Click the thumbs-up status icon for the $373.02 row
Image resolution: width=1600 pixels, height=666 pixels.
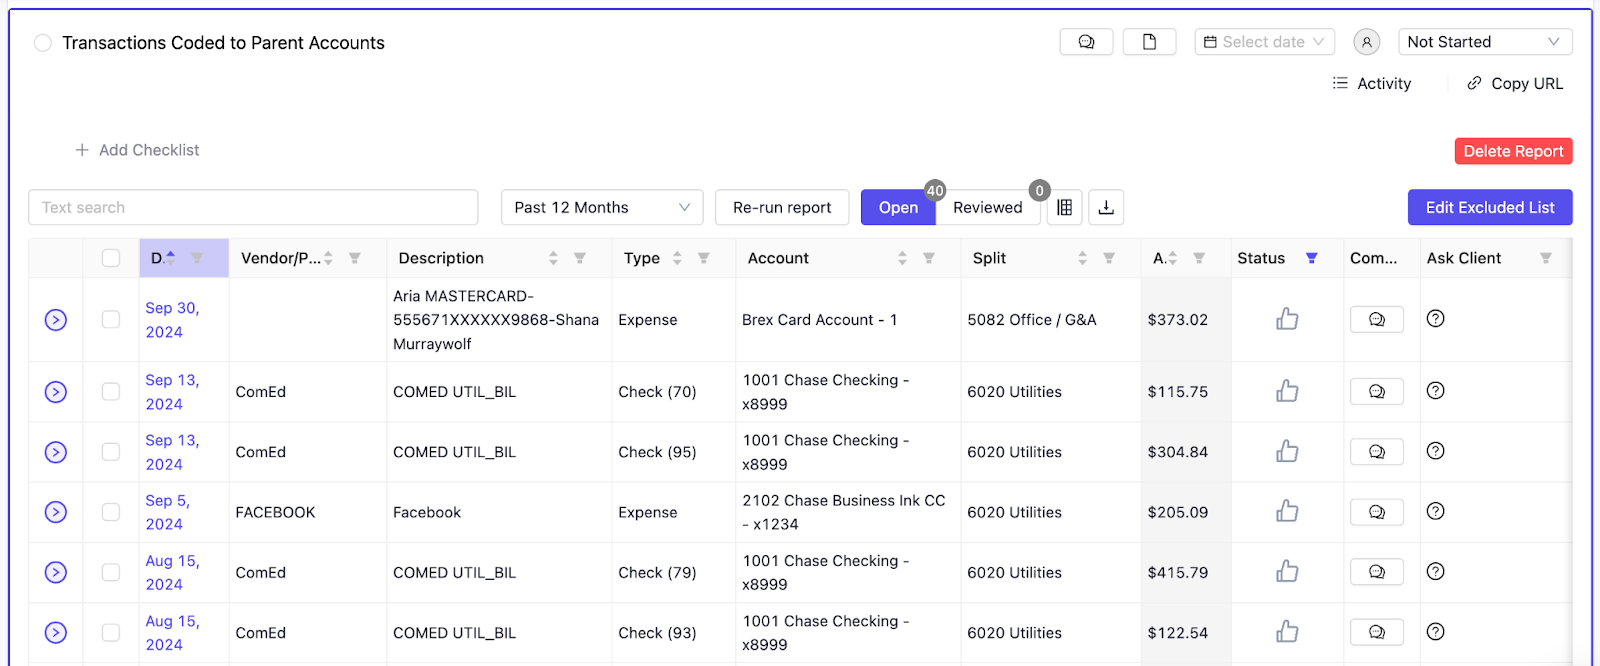[1287, 319]
